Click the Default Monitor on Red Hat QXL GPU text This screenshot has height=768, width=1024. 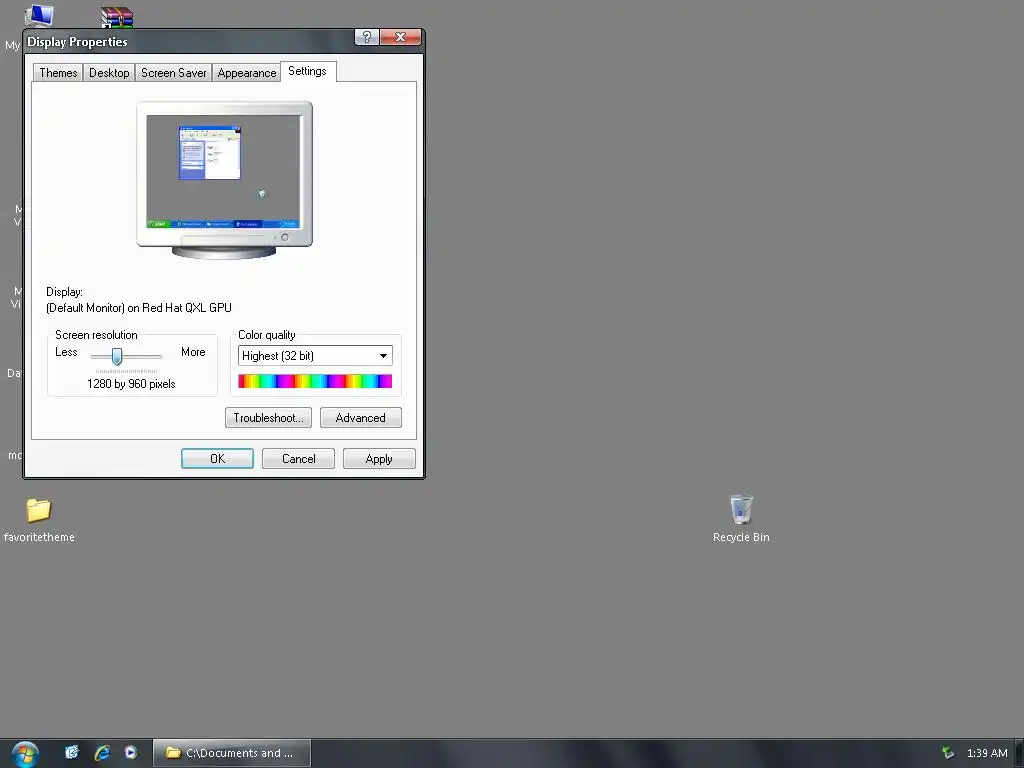pyautogui.click(x=138, y=308)
